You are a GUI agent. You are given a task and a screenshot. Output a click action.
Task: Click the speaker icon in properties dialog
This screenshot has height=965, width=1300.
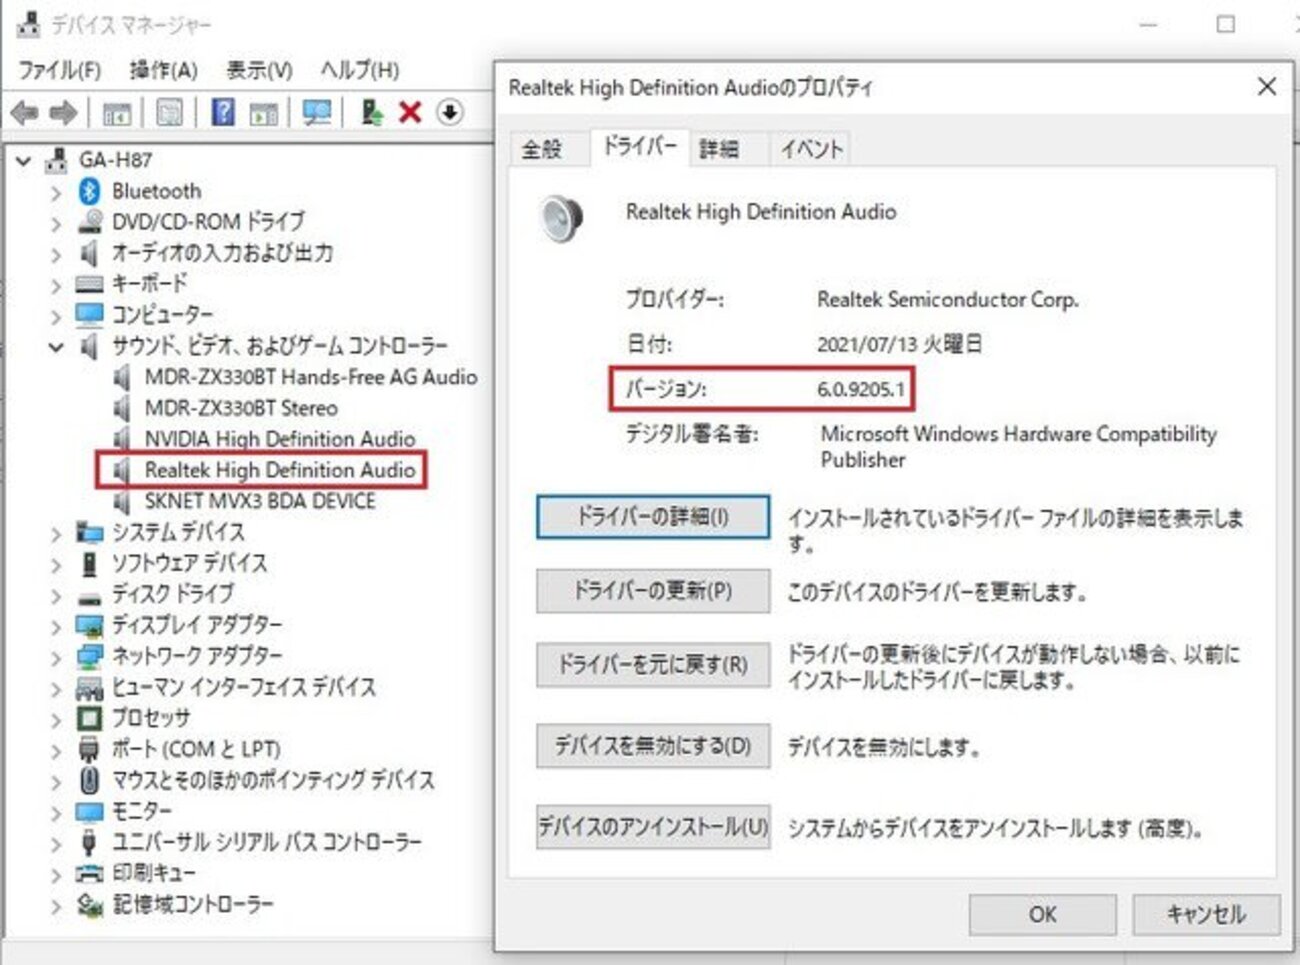(561, 218)
